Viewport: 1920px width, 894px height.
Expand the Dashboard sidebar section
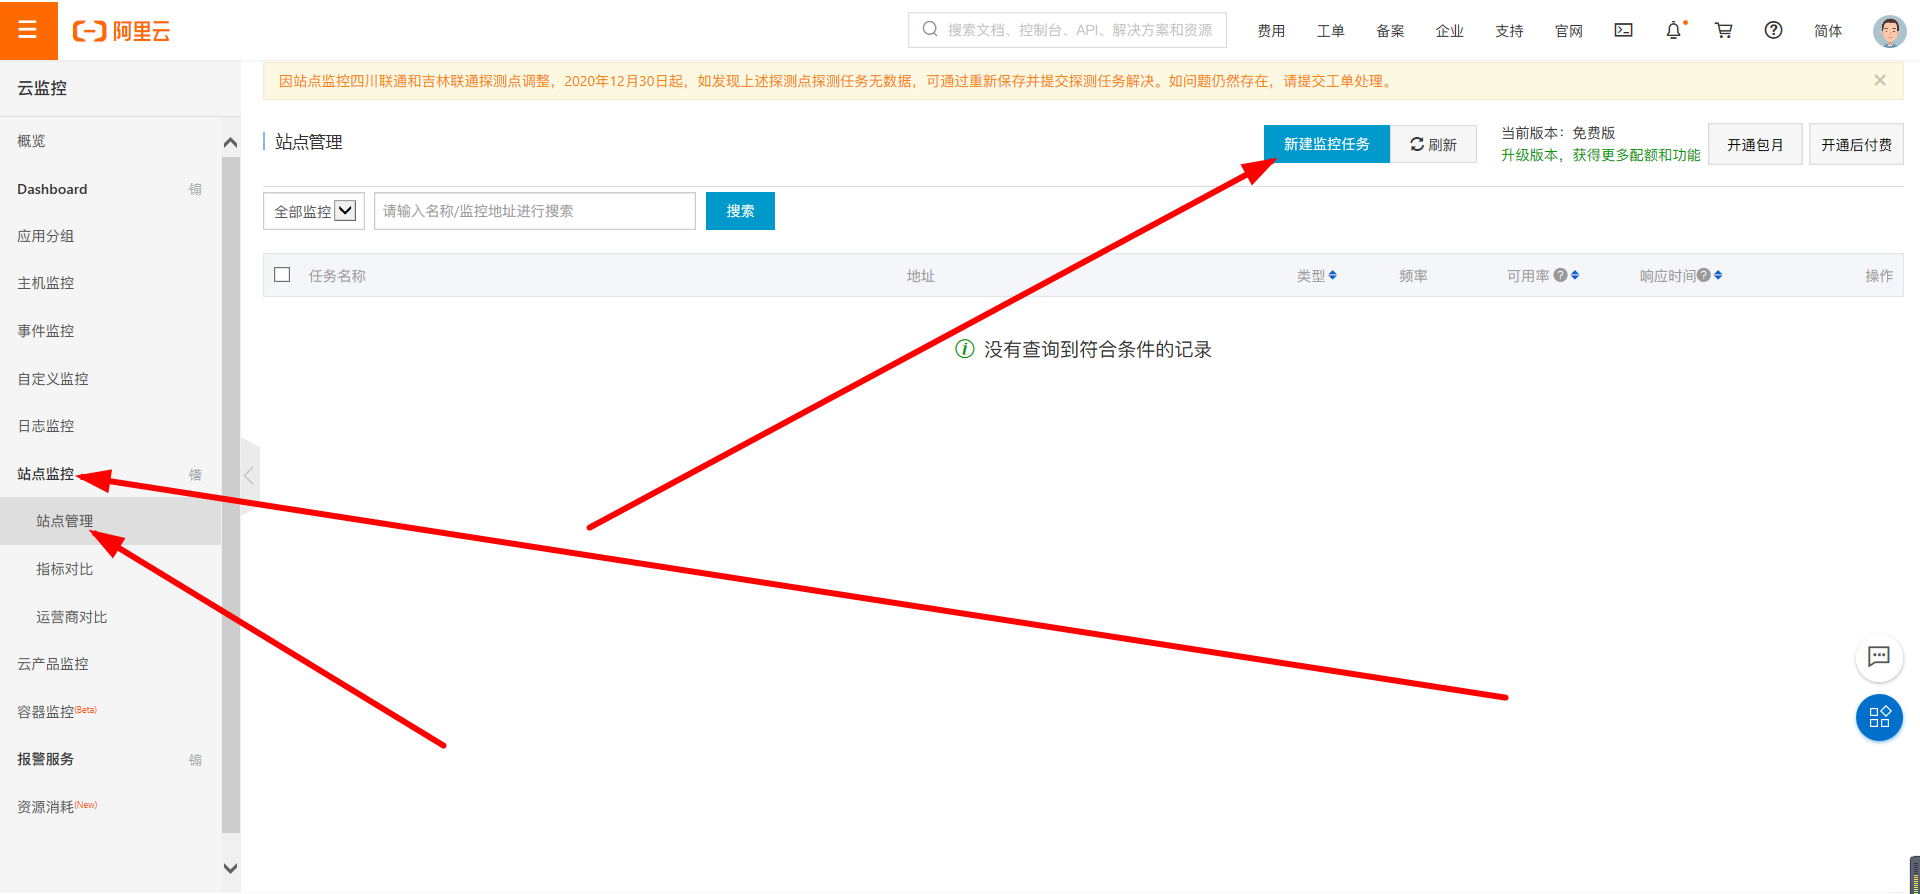[195, 189]
